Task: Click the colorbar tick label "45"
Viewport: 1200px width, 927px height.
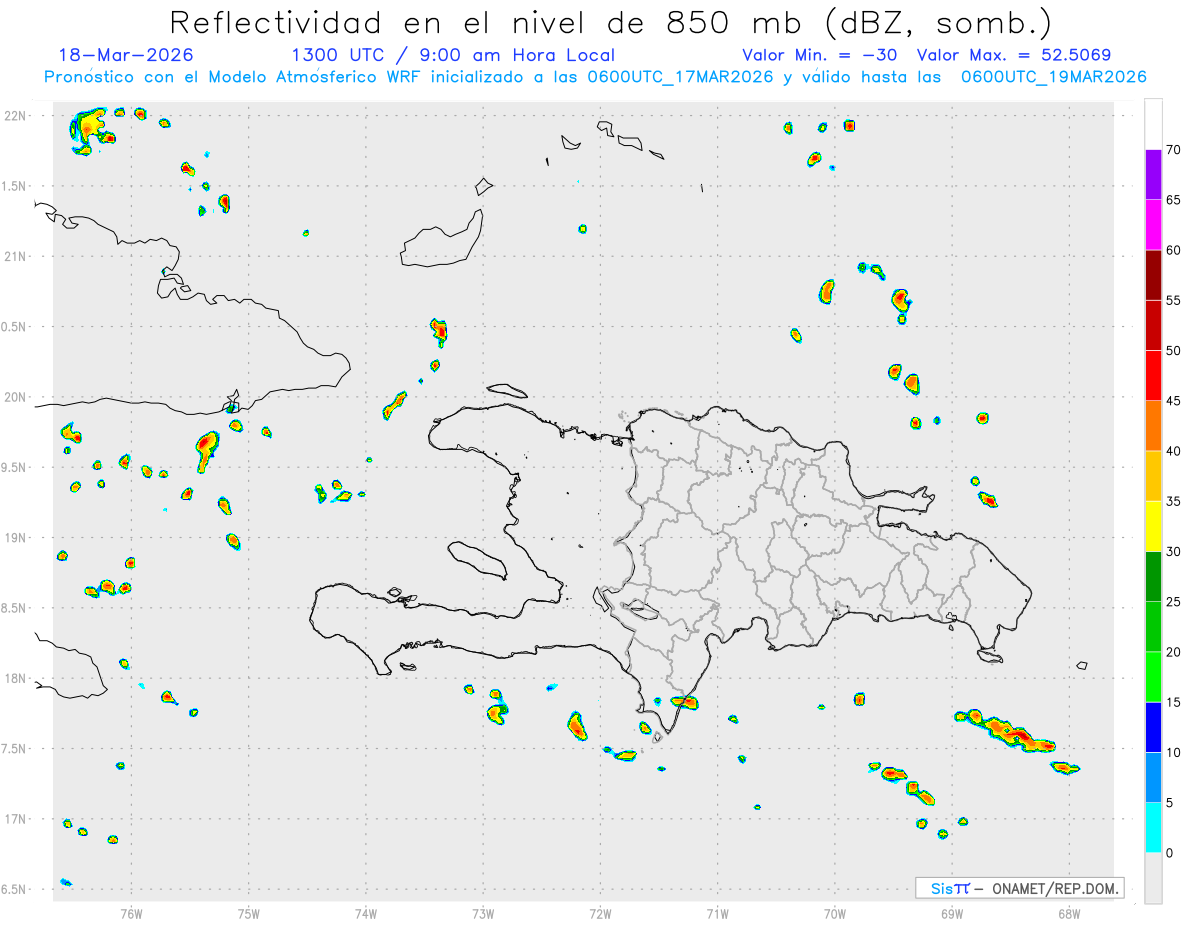Action: point(1173,401)
